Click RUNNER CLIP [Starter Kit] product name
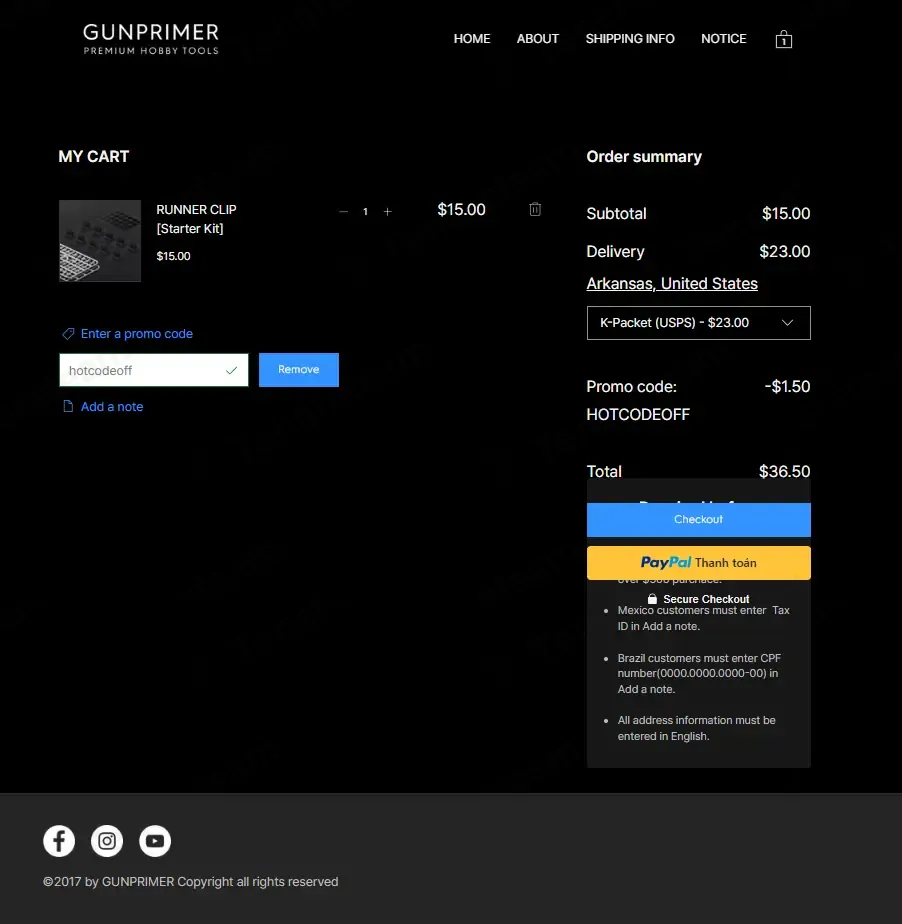902x924 pixels. [196, 219]
